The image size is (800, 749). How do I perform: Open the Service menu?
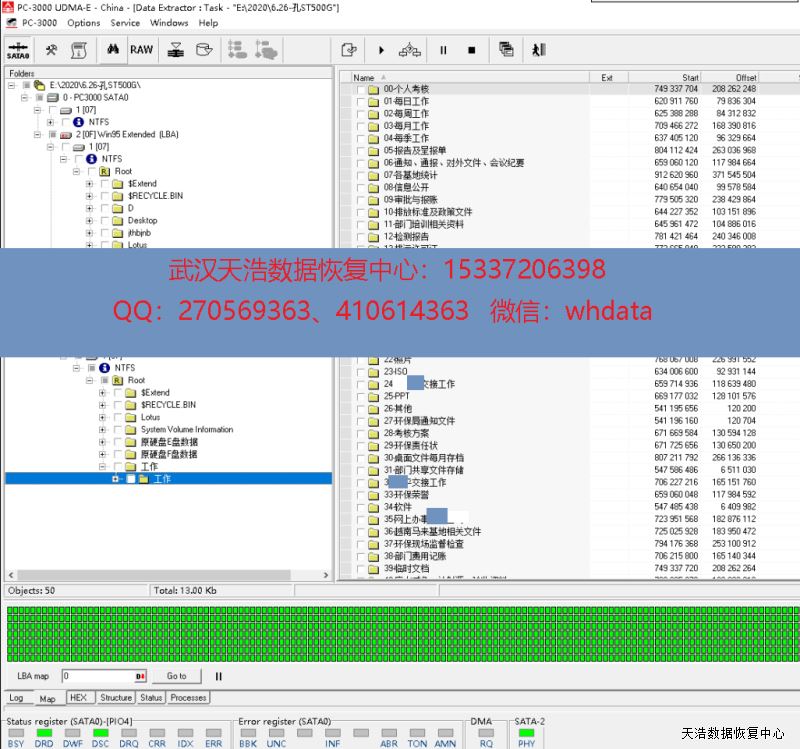point(125,23)
